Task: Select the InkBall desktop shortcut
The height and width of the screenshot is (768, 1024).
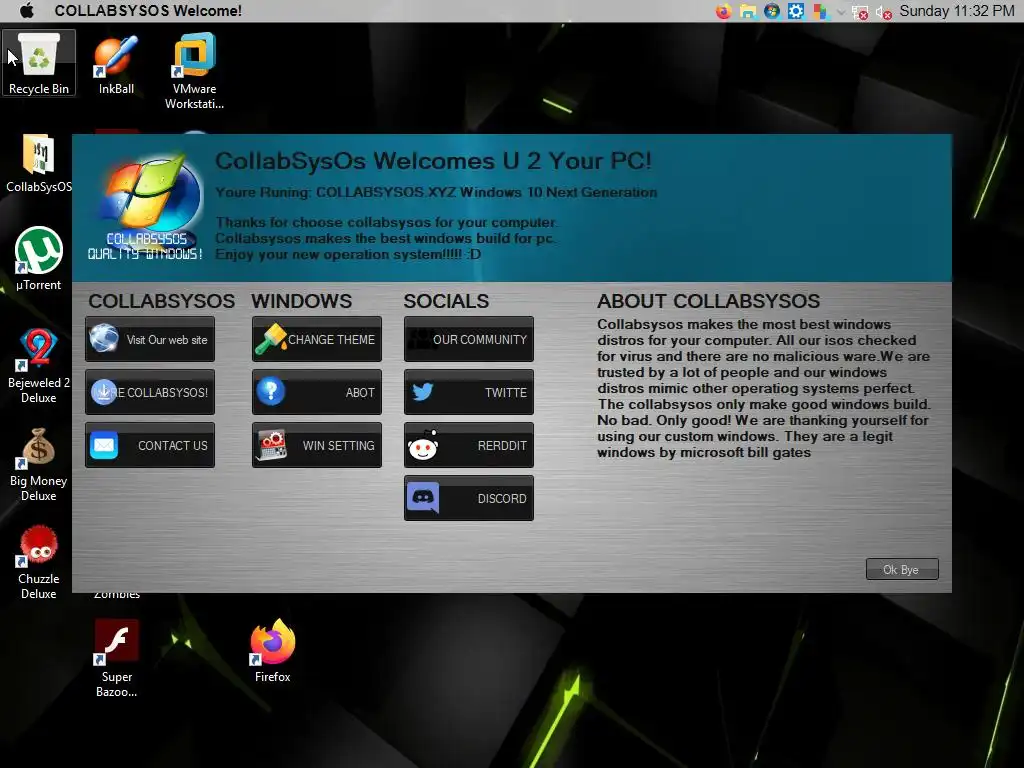Action: click(116, 65)
